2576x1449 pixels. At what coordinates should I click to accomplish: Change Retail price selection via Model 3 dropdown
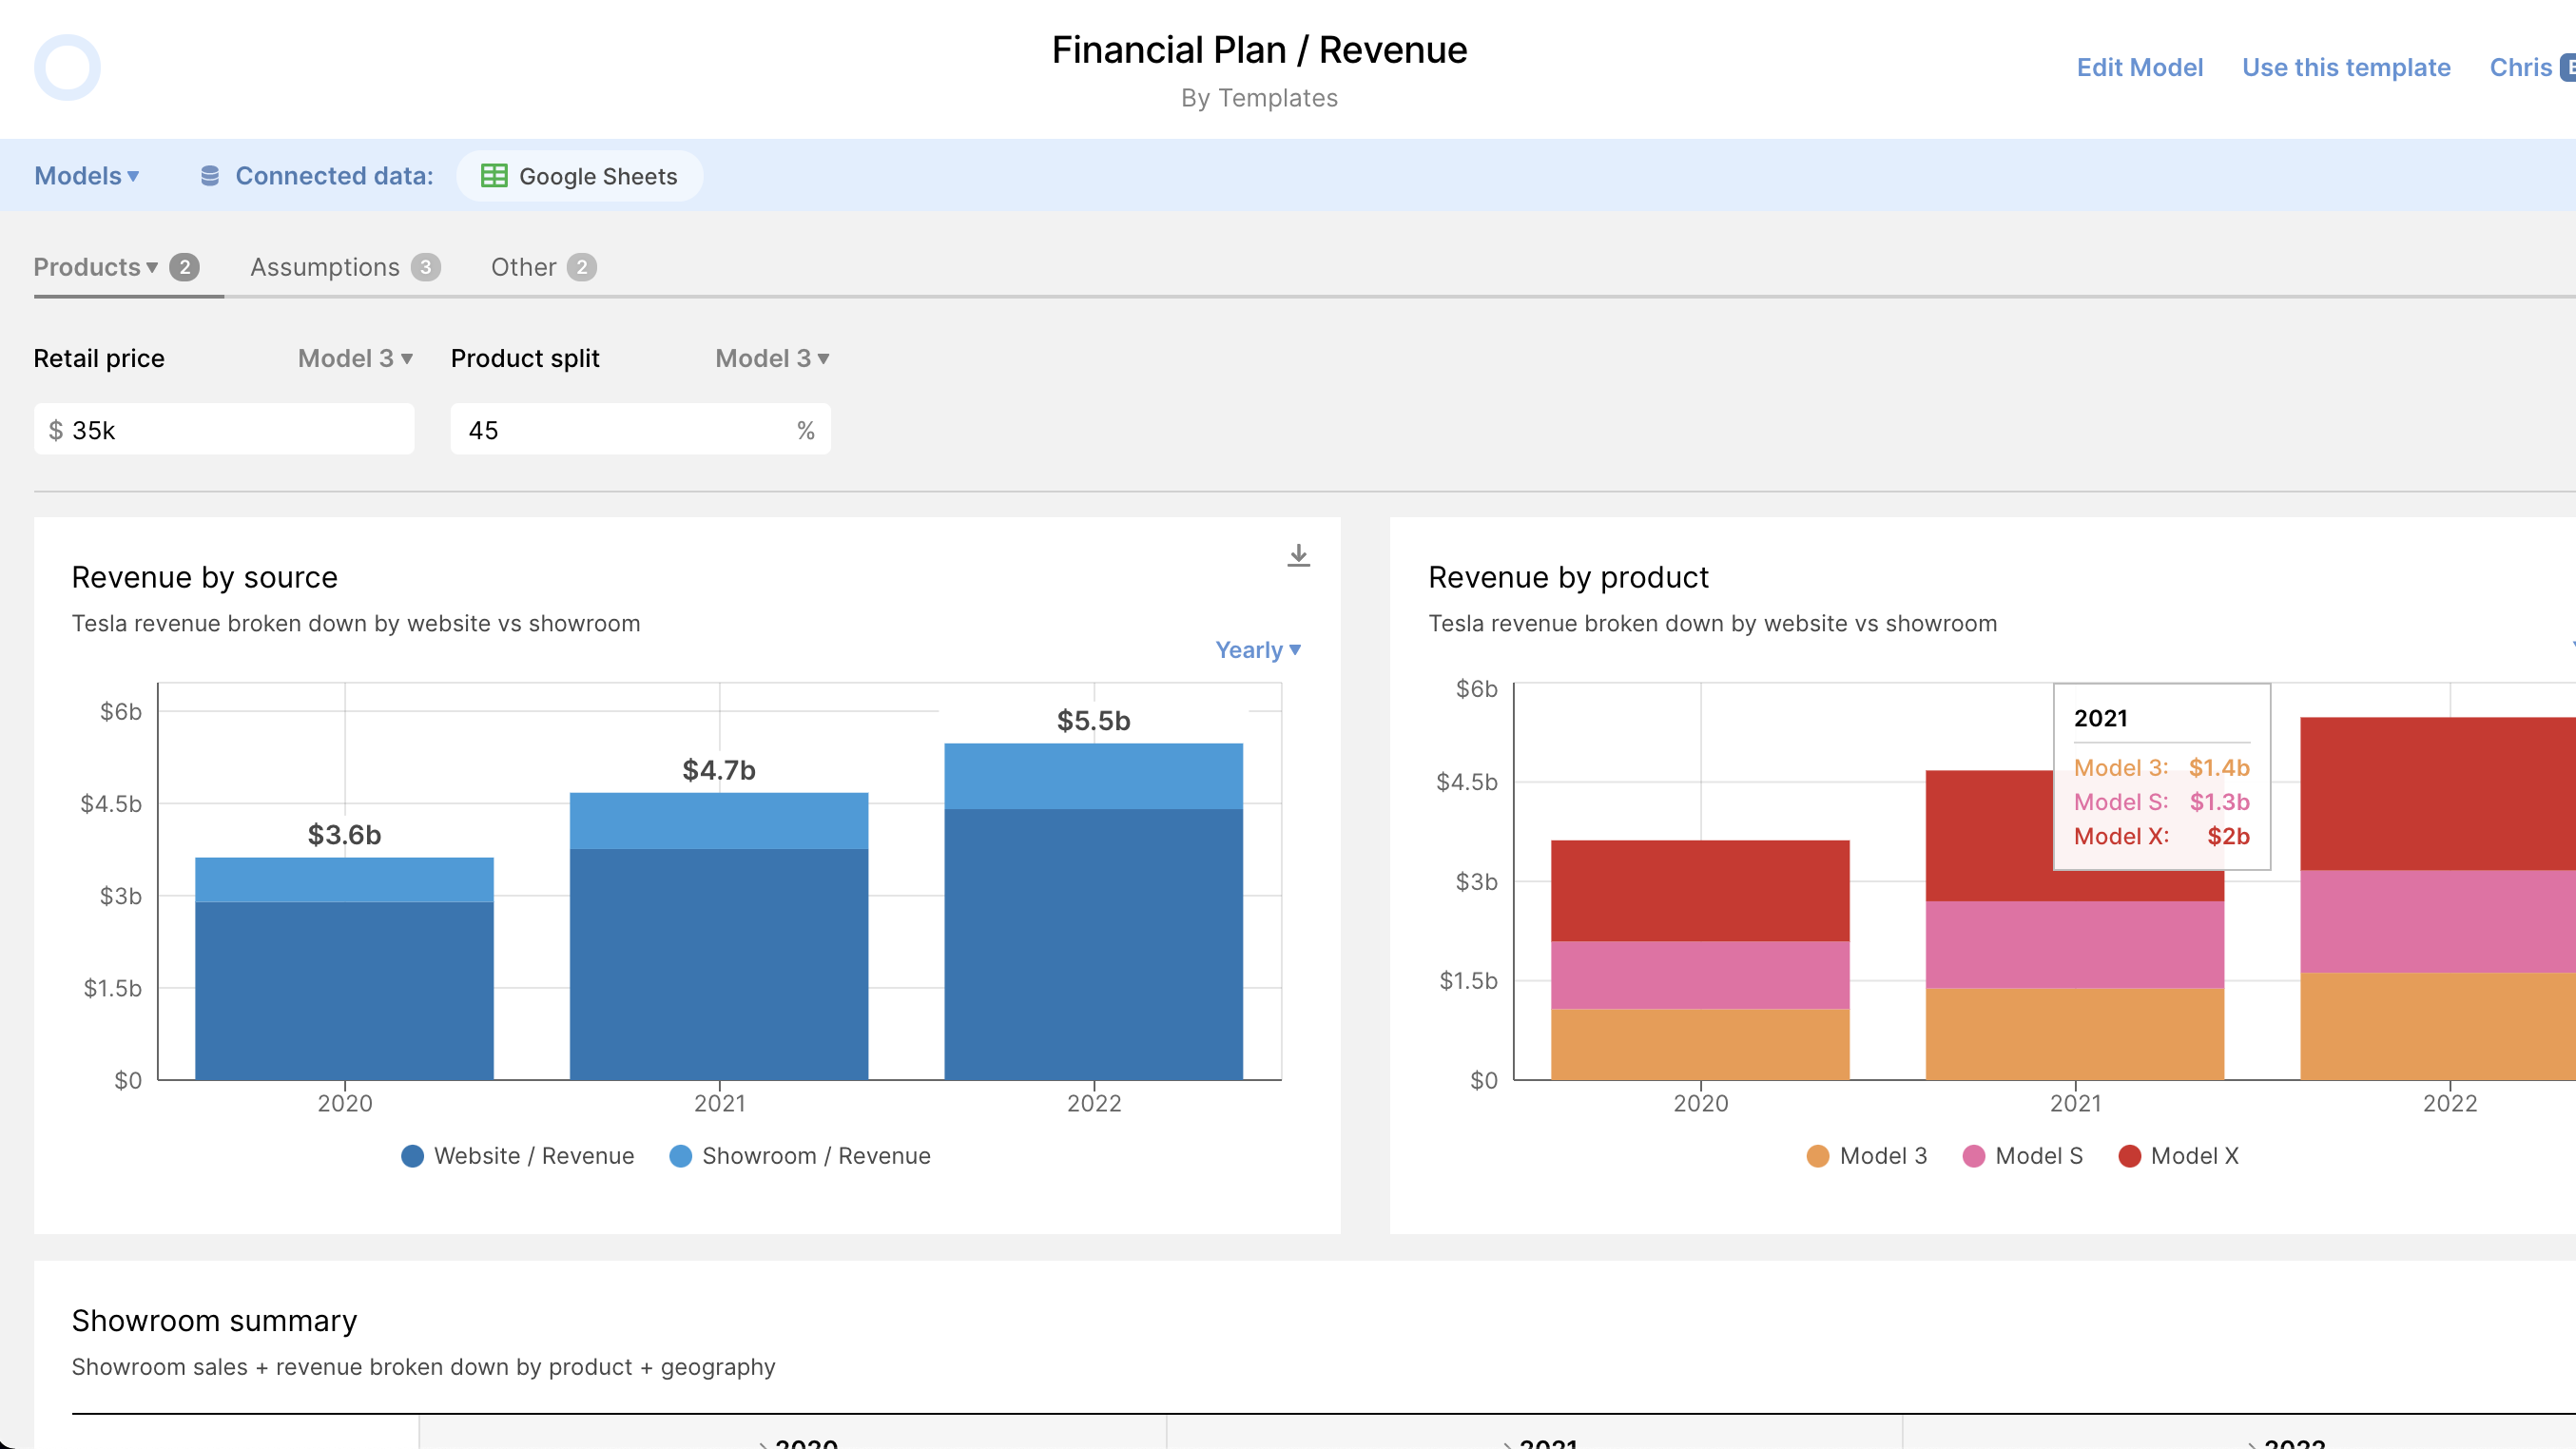[x=354, y=358]
